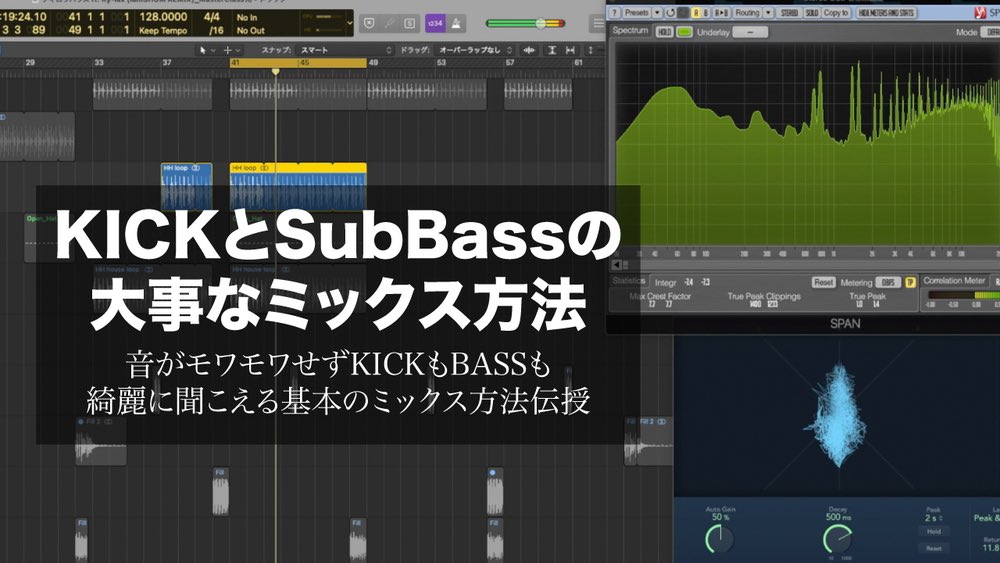This screenshot has width=1000, height=563.
Task: Open the secondary marquee tool menu
Action: tap(232, 50)
